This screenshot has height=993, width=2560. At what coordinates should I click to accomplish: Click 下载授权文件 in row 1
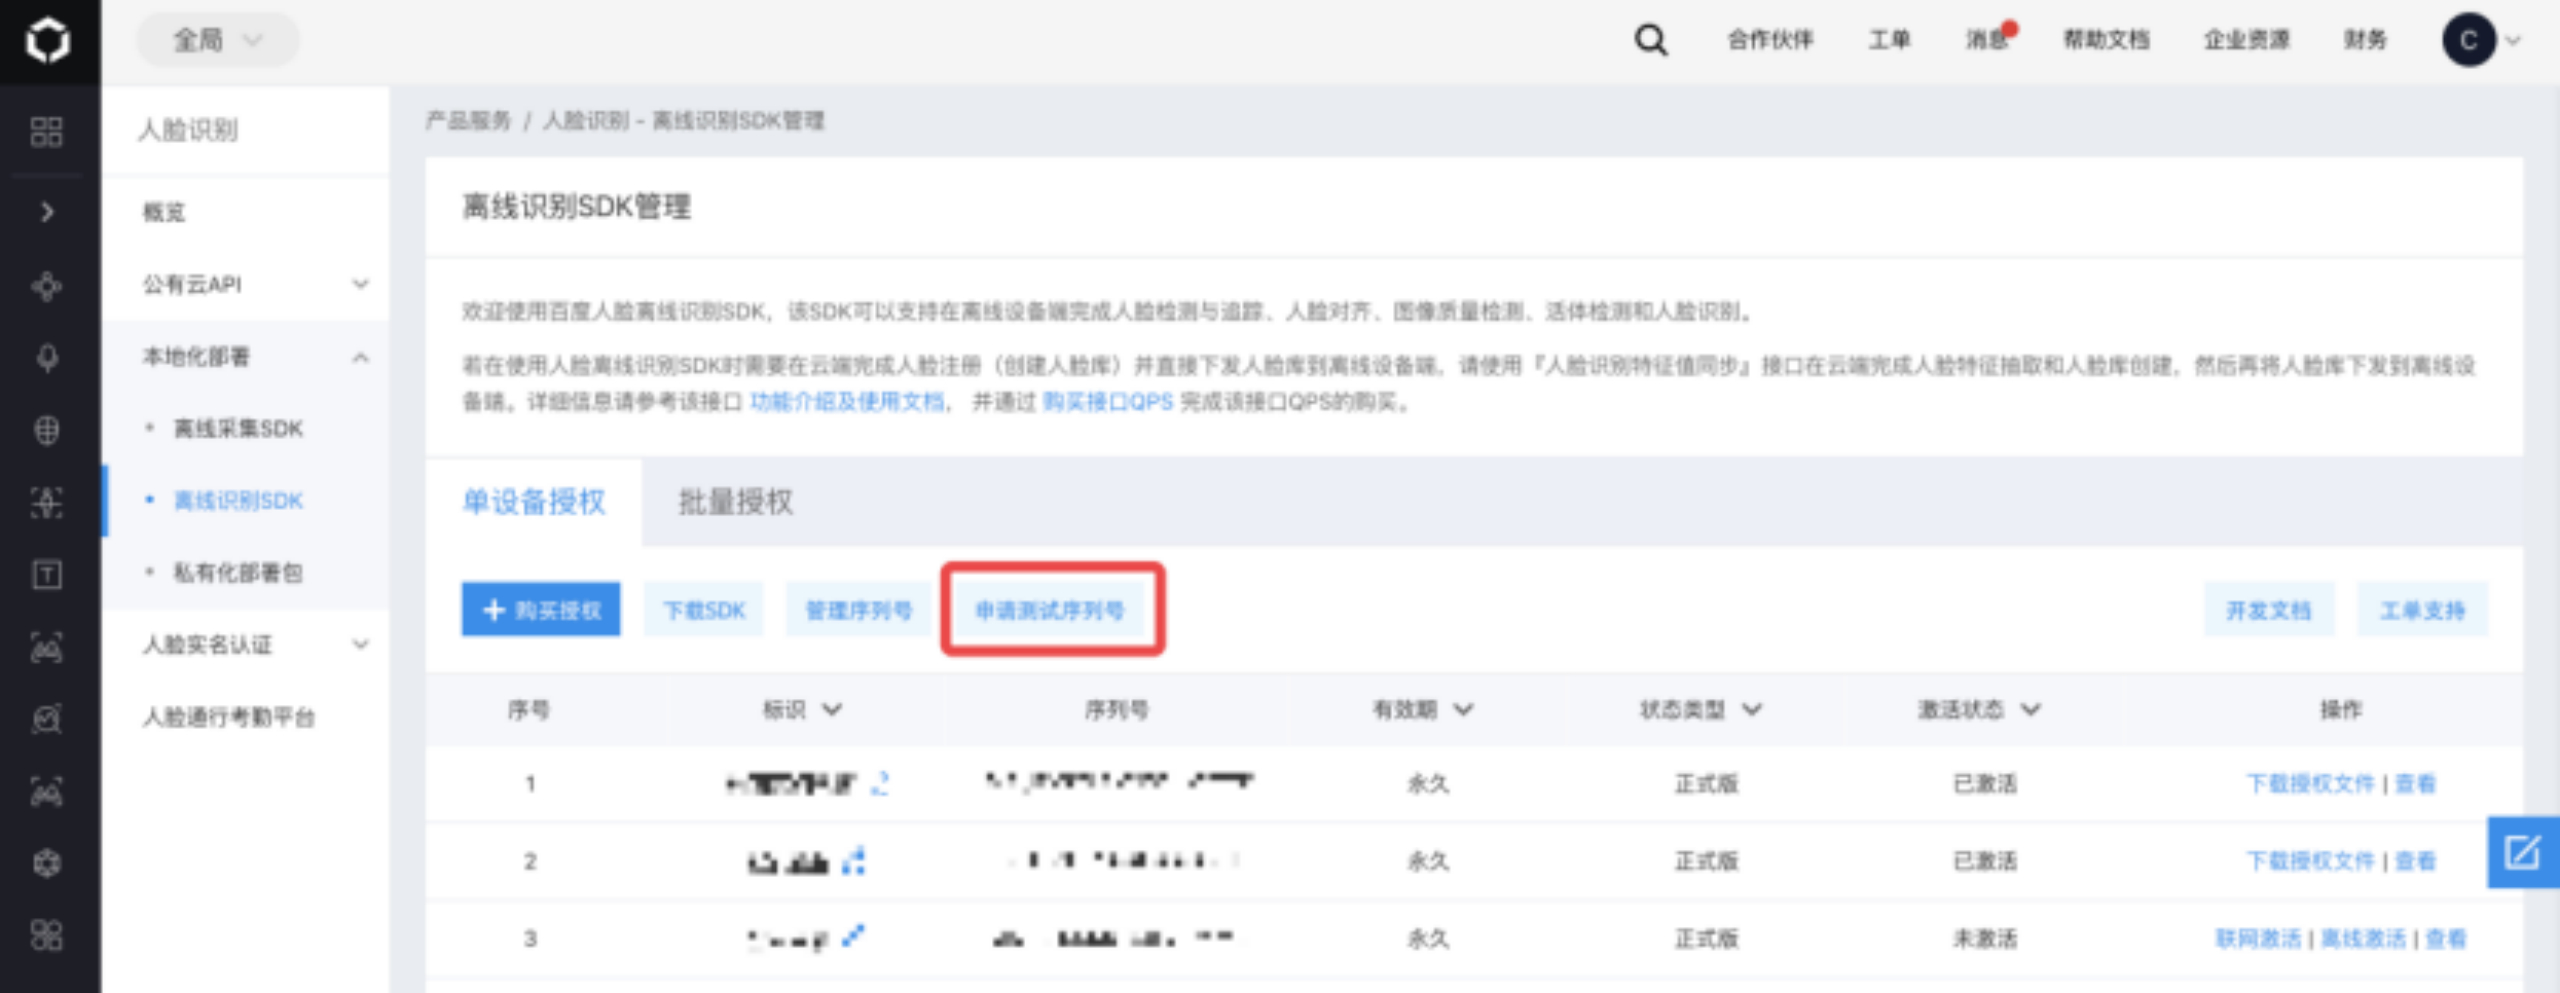[2310, 783]
